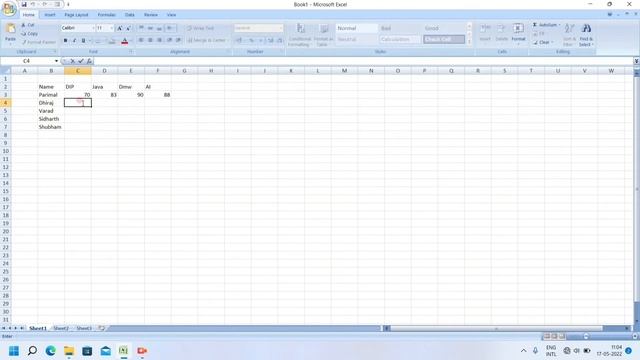This screenshot has width=640, height=360.
Task: Cancel cell entry with X button
Action: coord(72,61)
